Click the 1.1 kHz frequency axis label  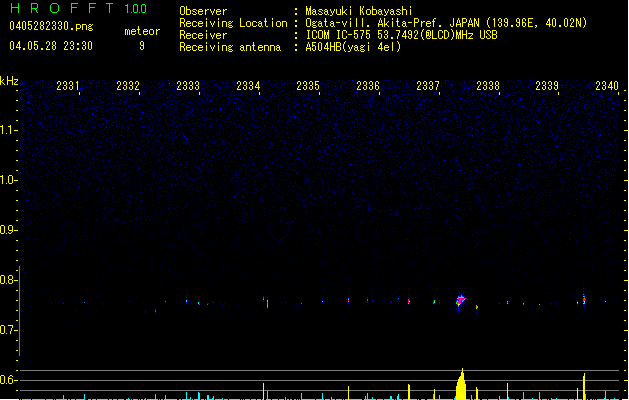(7, 130)
